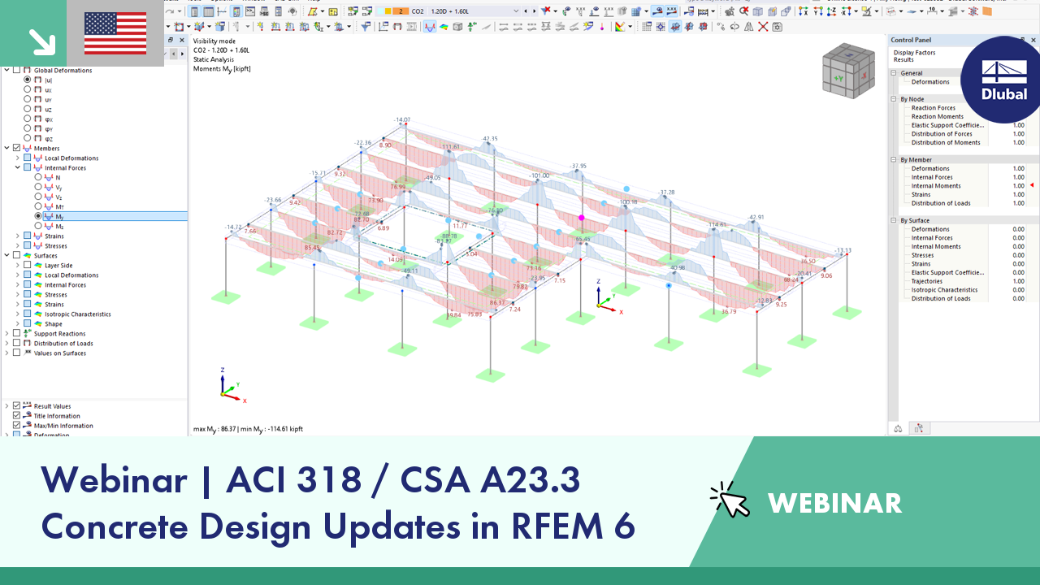Open the color scale toolbar icon
The width and height of the screenshot is (1040, 585).
(619, 27)
